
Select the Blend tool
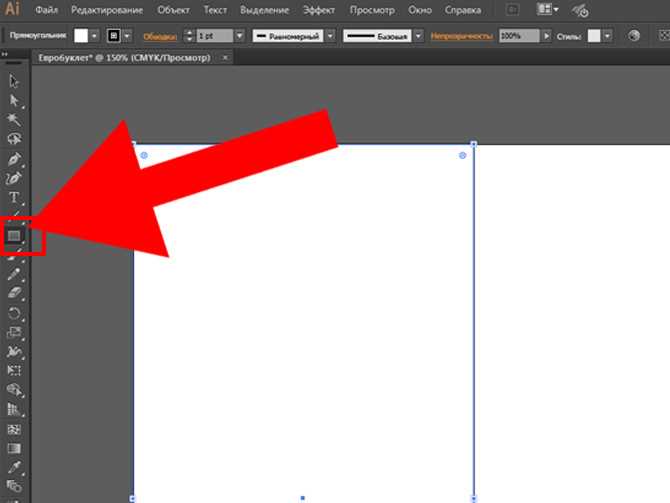pos(14,486)
